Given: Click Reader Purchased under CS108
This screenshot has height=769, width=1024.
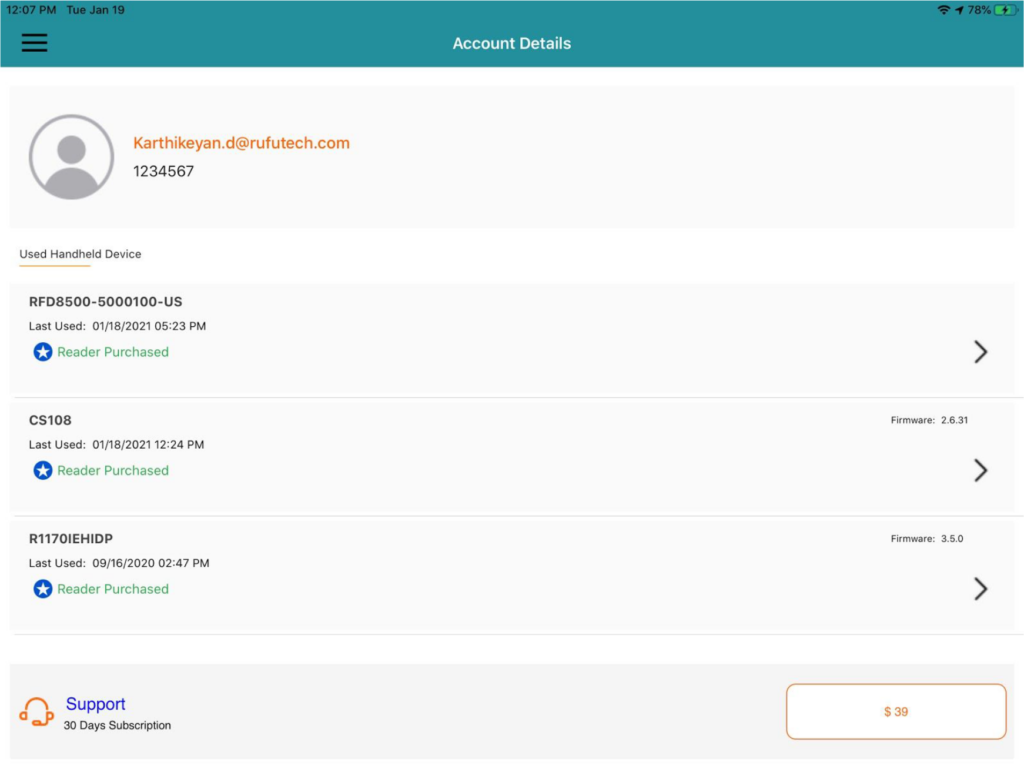Looking at the screenshot, I should pyautogui.click(x=113, y=471).
